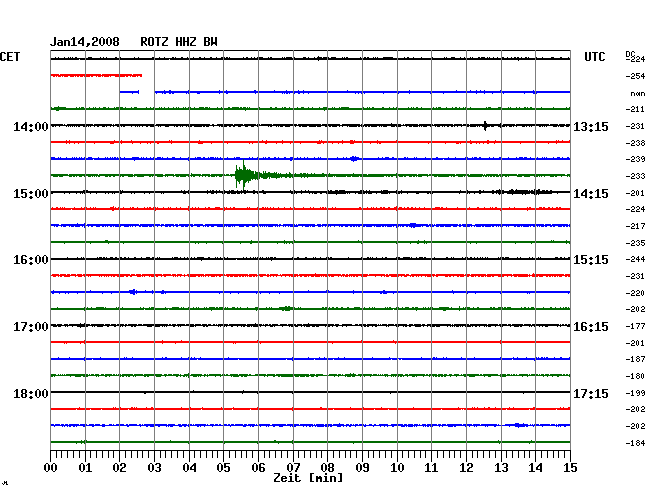This screenshot has width=650, height=494.
Task: Click the DC offset value -235
Action: coord(635,243)
